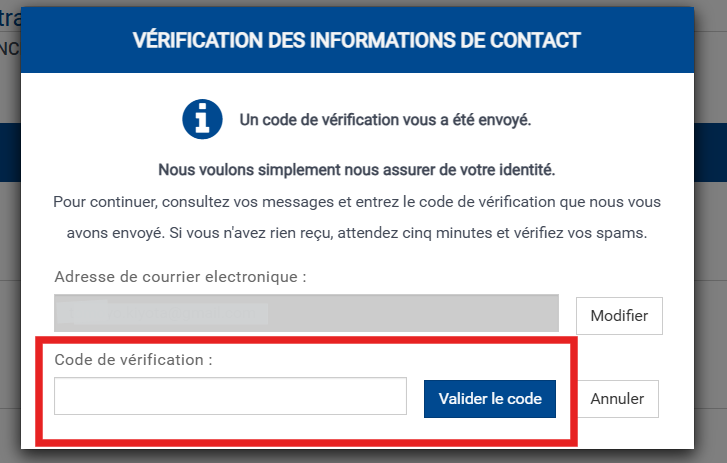Screen dimensions: 727x463
Task: Click the blurred email text in grey field
Action: (162, 313)
